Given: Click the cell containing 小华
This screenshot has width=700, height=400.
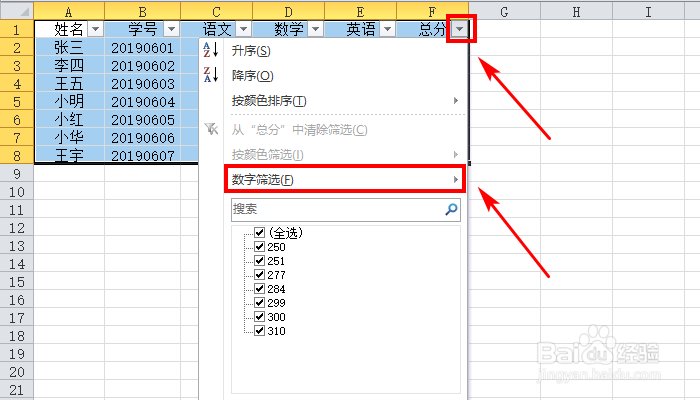Looking at the screenshot, I should [x=69, y=138].
